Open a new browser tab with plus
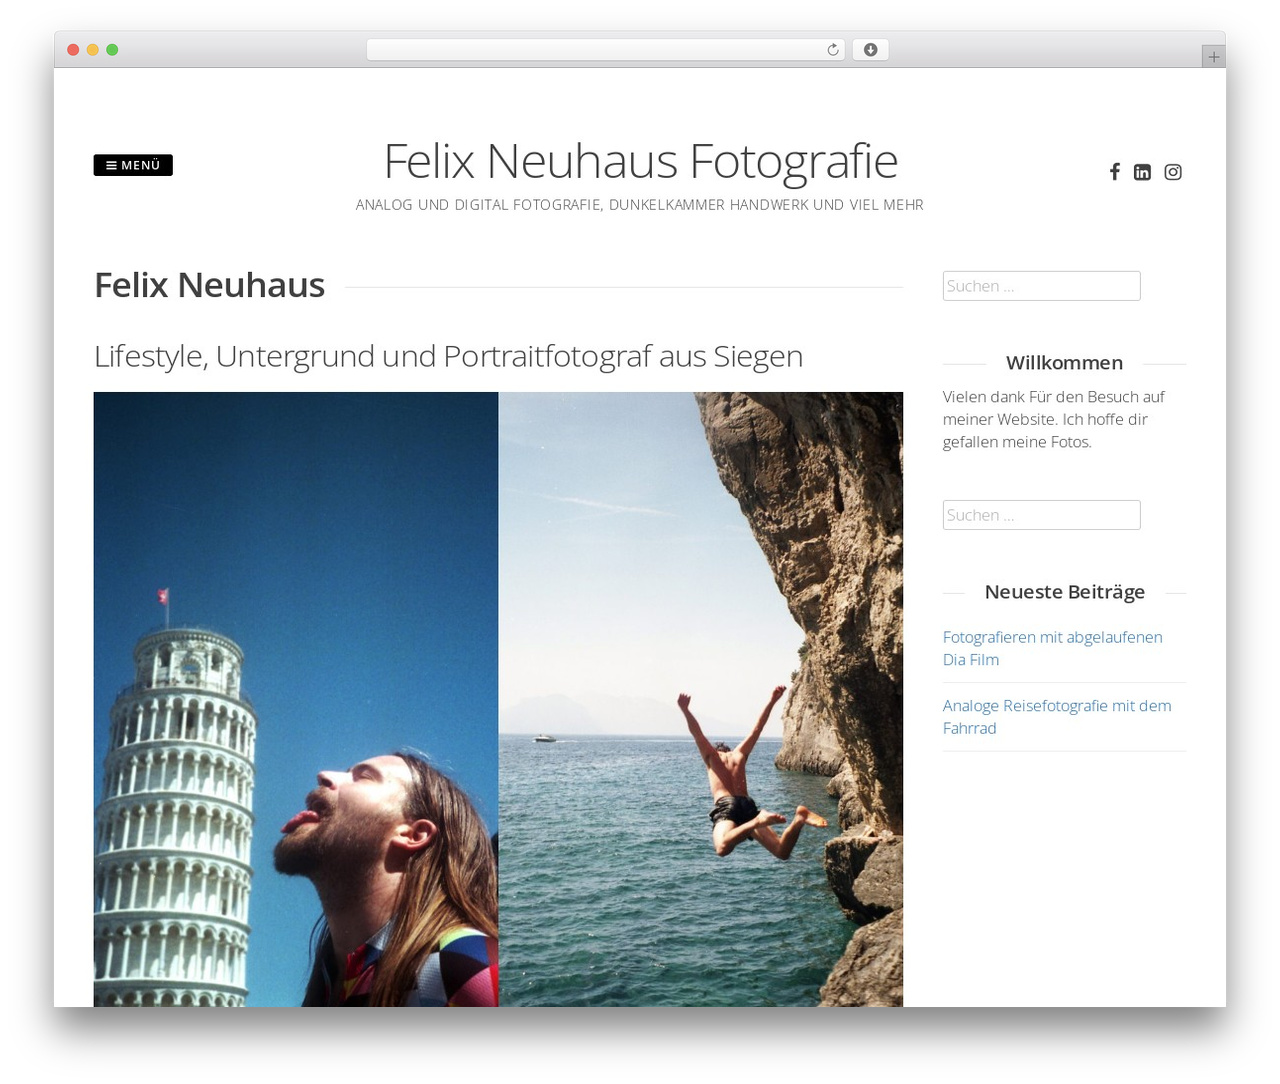Viewport: 1280px width, 1084px height. 1213,57
